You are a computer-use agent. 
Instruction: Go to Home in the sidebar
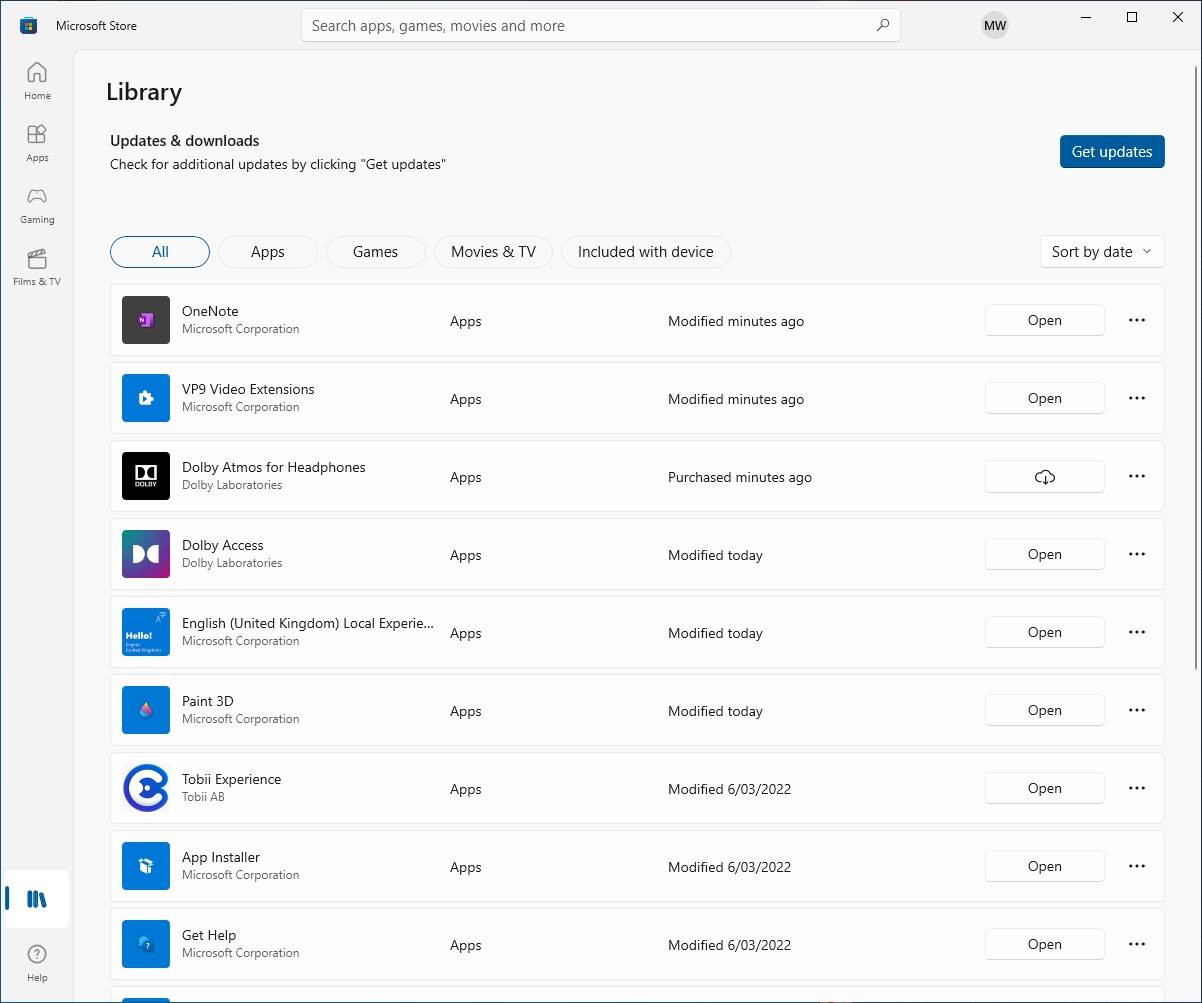point(37,81)
